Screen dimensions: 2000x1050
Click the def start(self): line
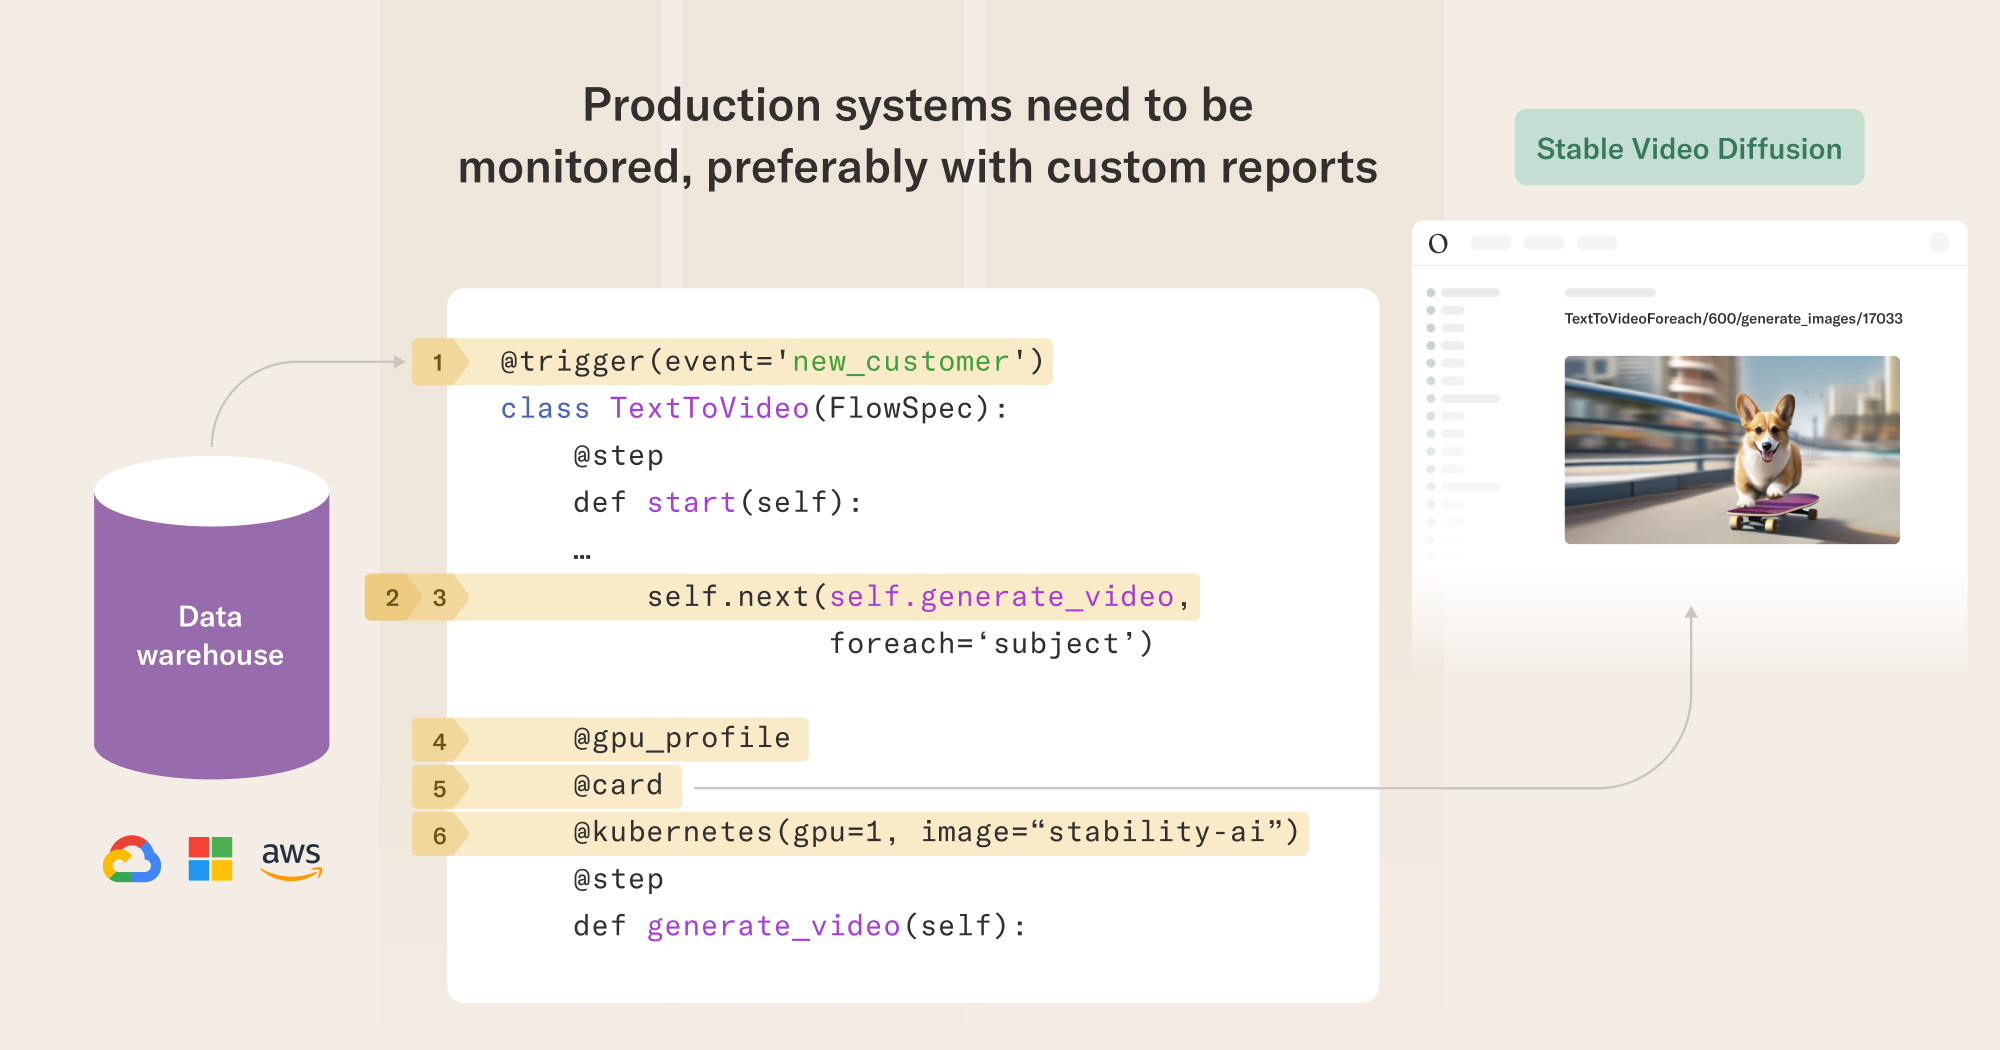[717, 502]
